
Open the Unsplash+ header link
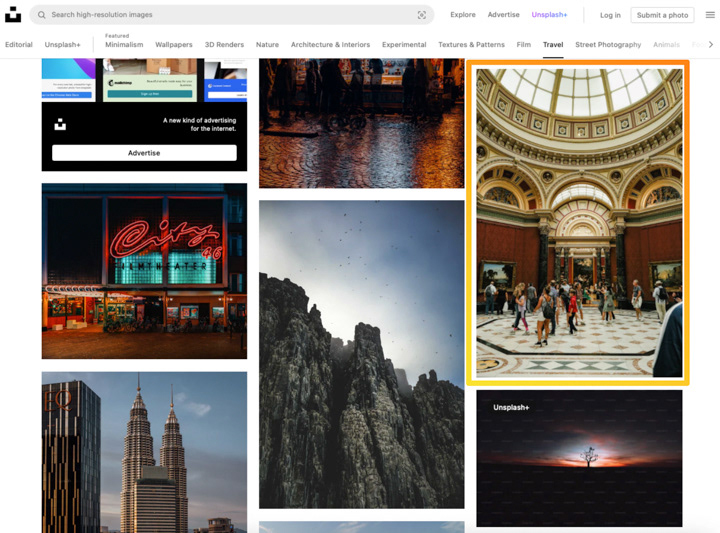549,15
